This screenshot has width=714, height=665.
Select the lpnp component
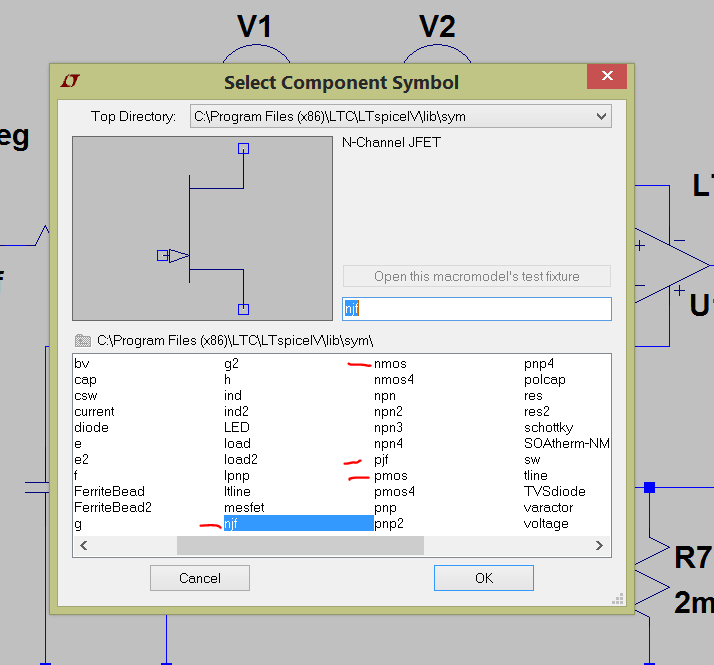[x=237, y=475]
